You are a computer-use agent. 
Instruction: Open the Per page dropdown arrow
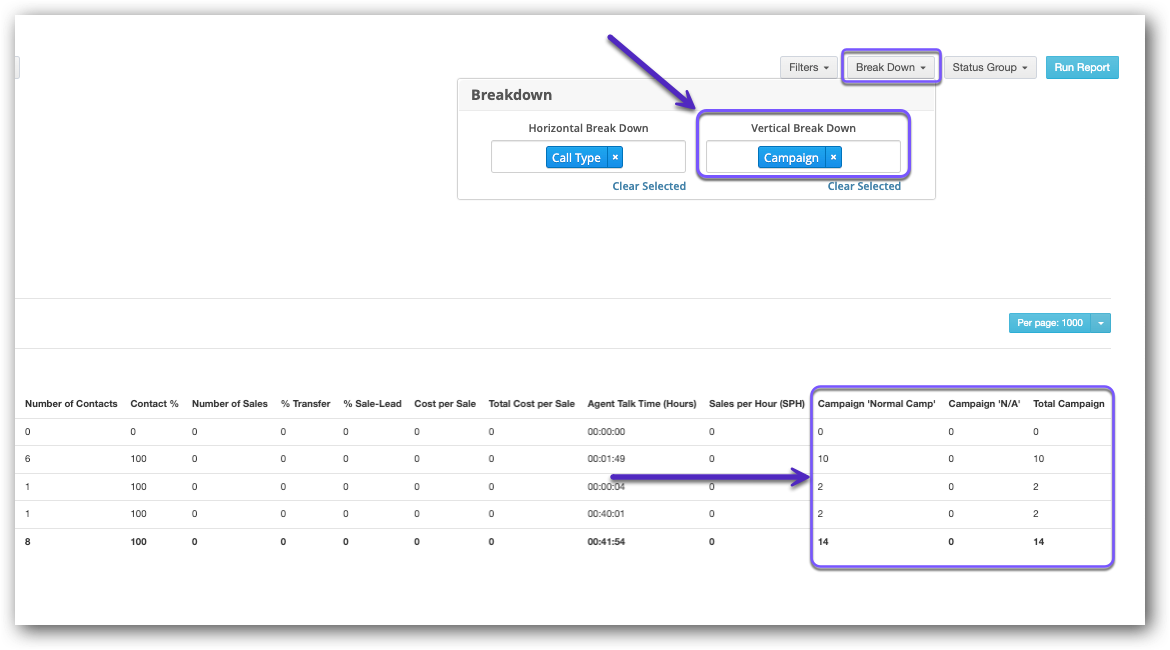1101,323
